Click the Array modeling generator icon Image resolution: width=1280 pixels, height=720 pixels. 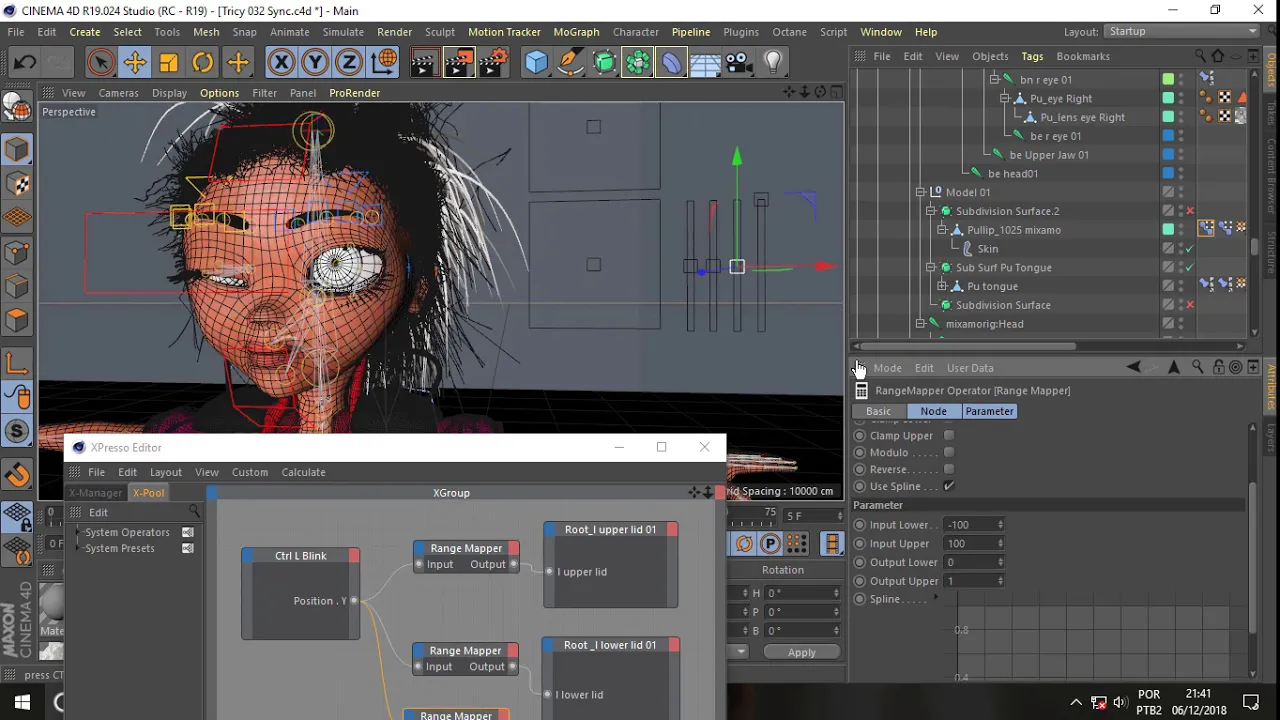pyautogui.click(x=637, y=63)
